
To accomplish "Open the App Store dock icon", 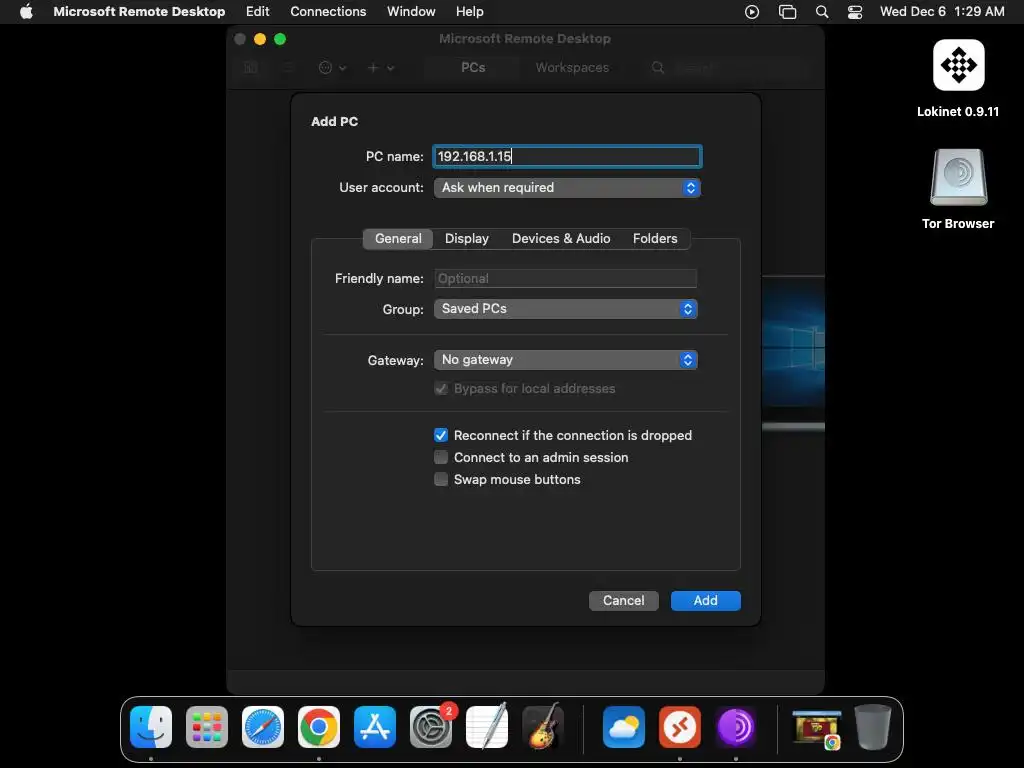I will (375, 727).
